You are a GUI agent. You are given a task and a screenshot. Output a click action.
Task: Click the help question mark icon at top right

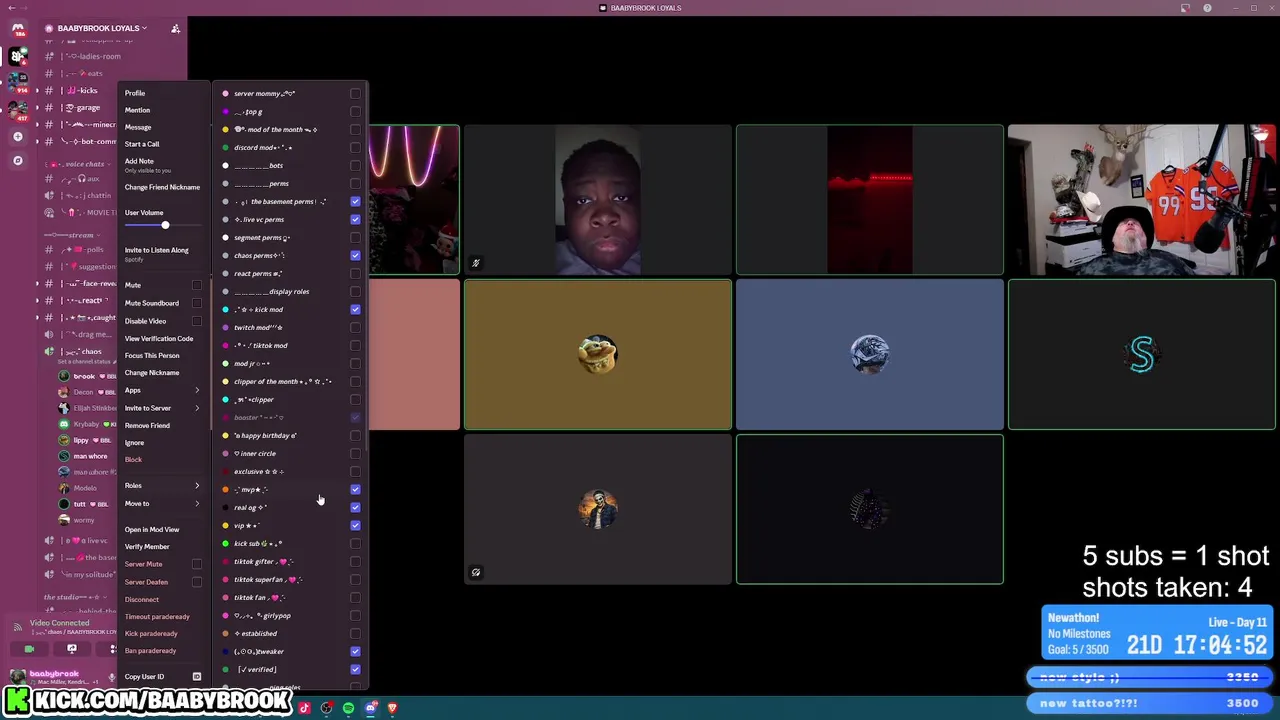tap(1207, 8)
